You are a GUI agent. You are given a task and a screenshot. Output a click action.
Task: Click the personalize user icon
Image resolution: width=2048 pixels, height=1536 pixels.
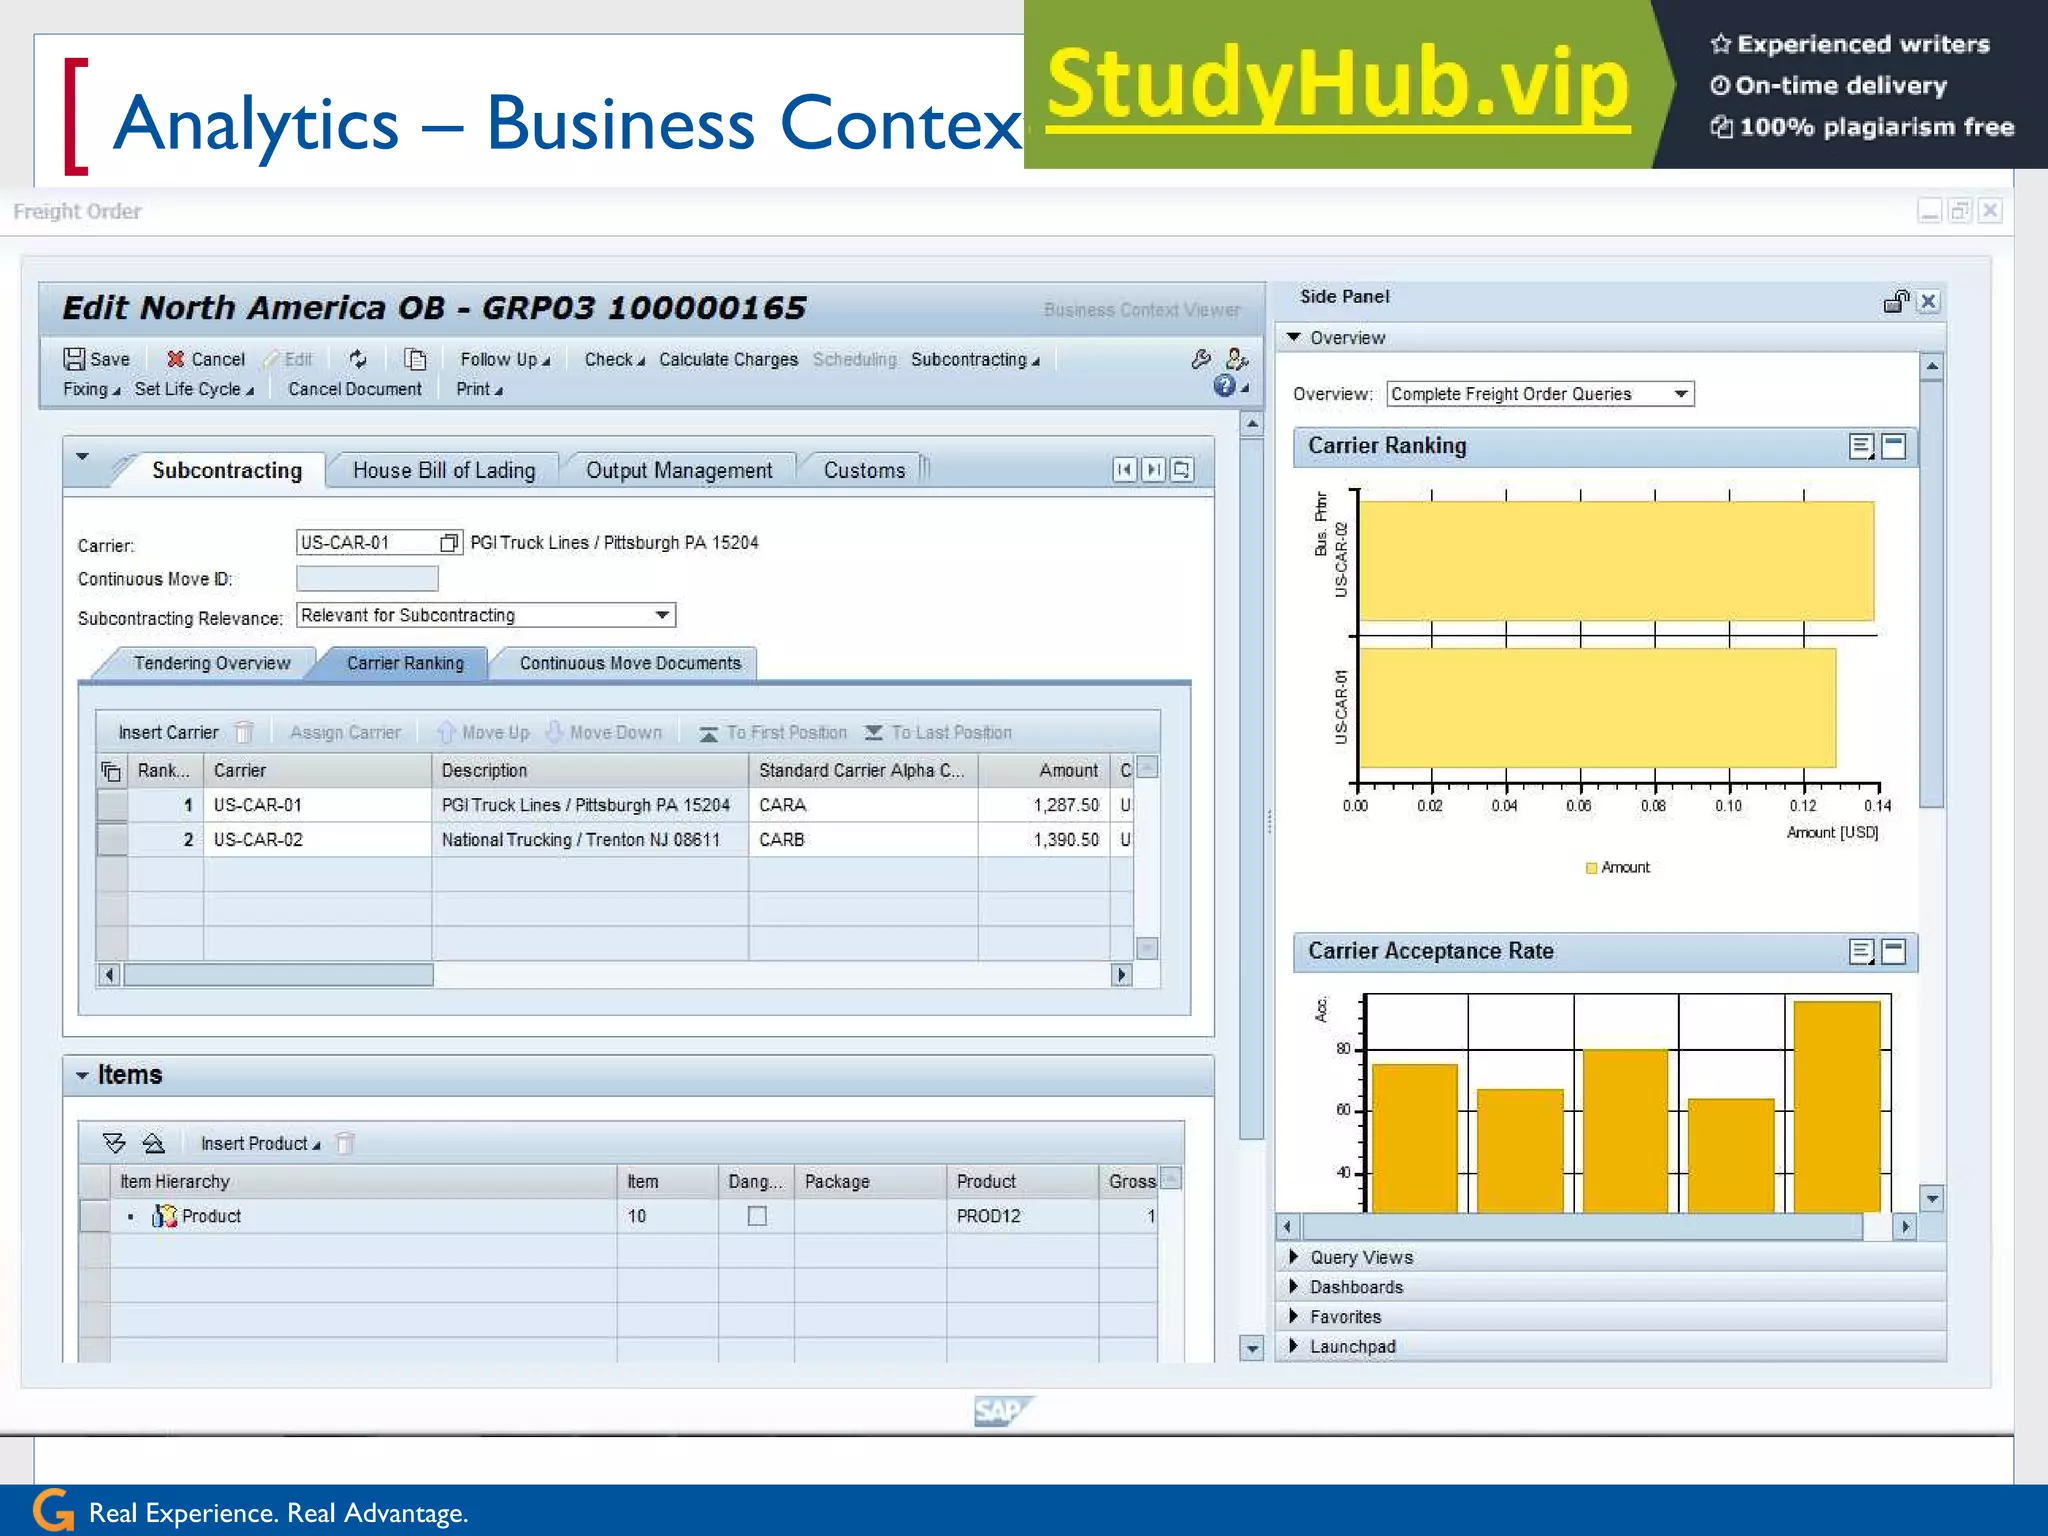click(x=1236, y=358)
